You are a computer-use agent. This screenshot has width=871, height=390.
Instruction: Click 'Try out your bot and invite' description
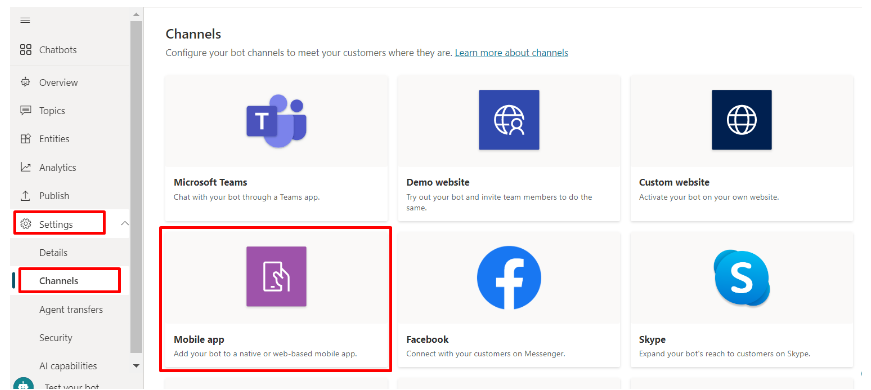499,203
